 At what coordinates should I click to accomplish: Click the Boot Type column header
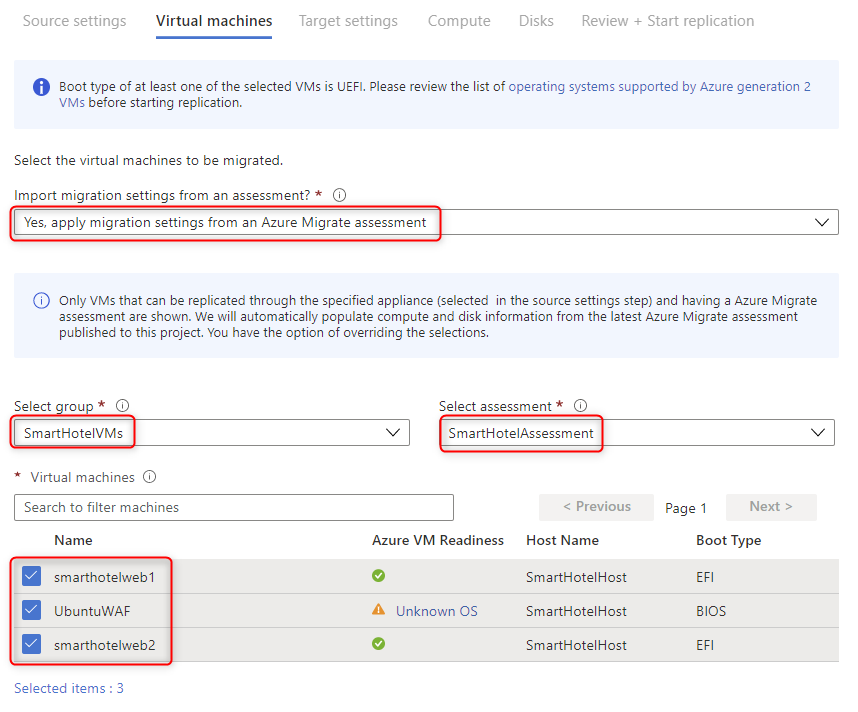coord(728,540)
